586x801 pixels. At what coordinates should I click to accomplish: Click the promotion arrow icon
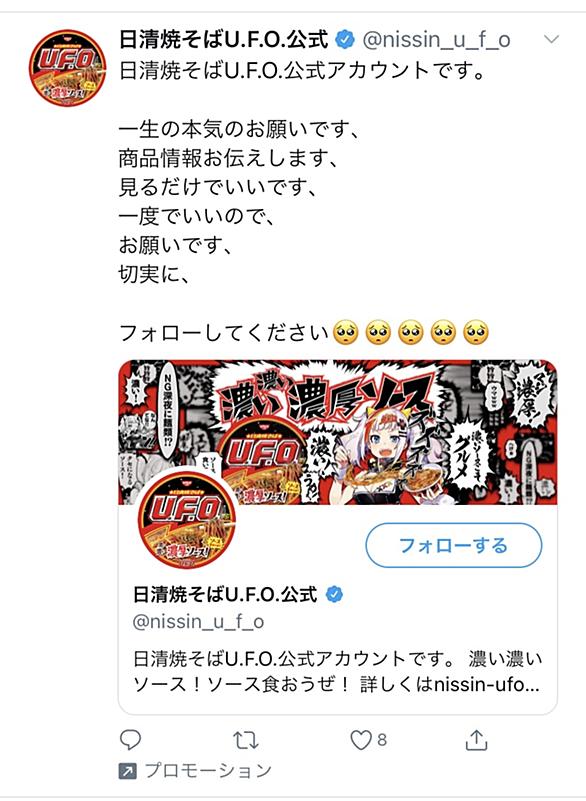click(127, 771)
